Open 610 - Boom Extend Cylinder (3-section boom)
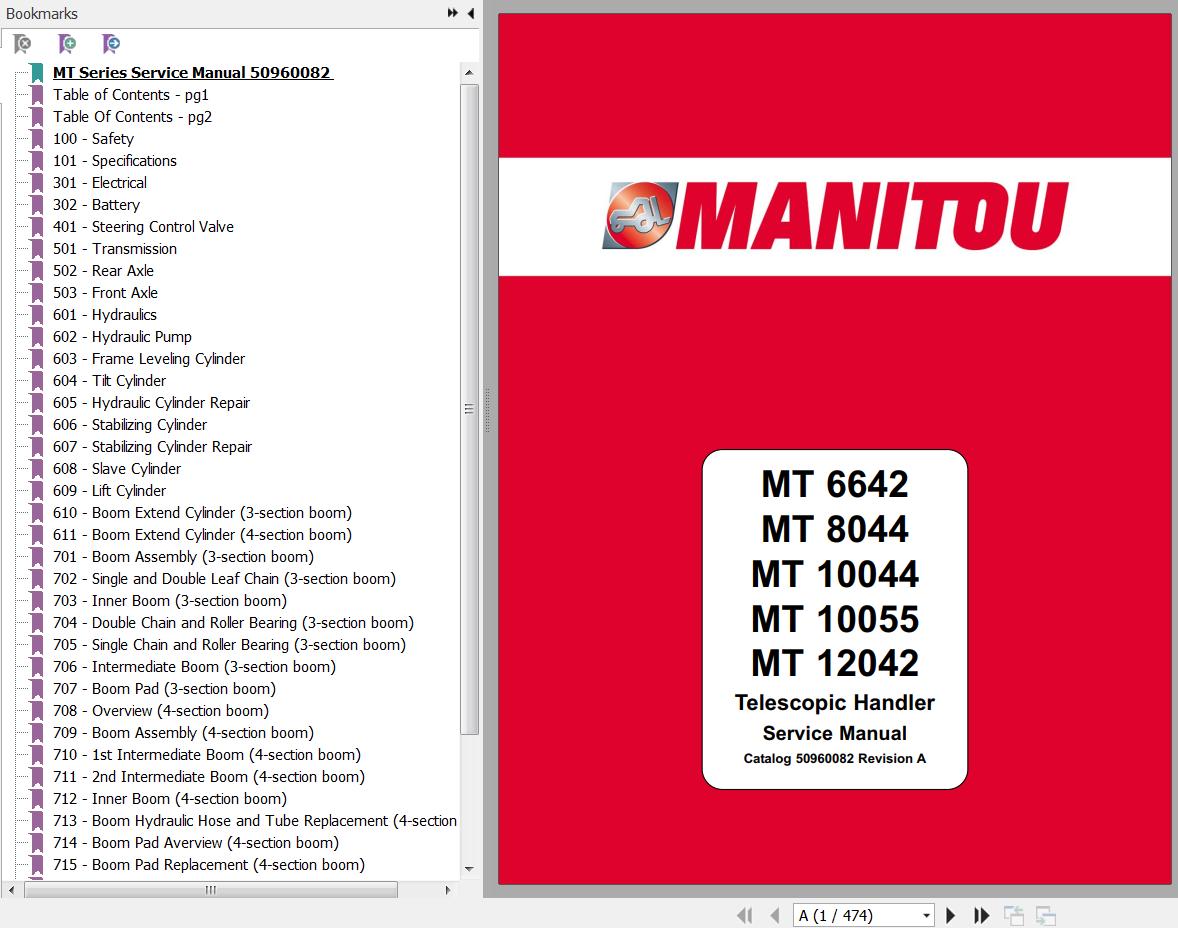Viewport: 1178px width, 928px height. [x=202, y=512]
